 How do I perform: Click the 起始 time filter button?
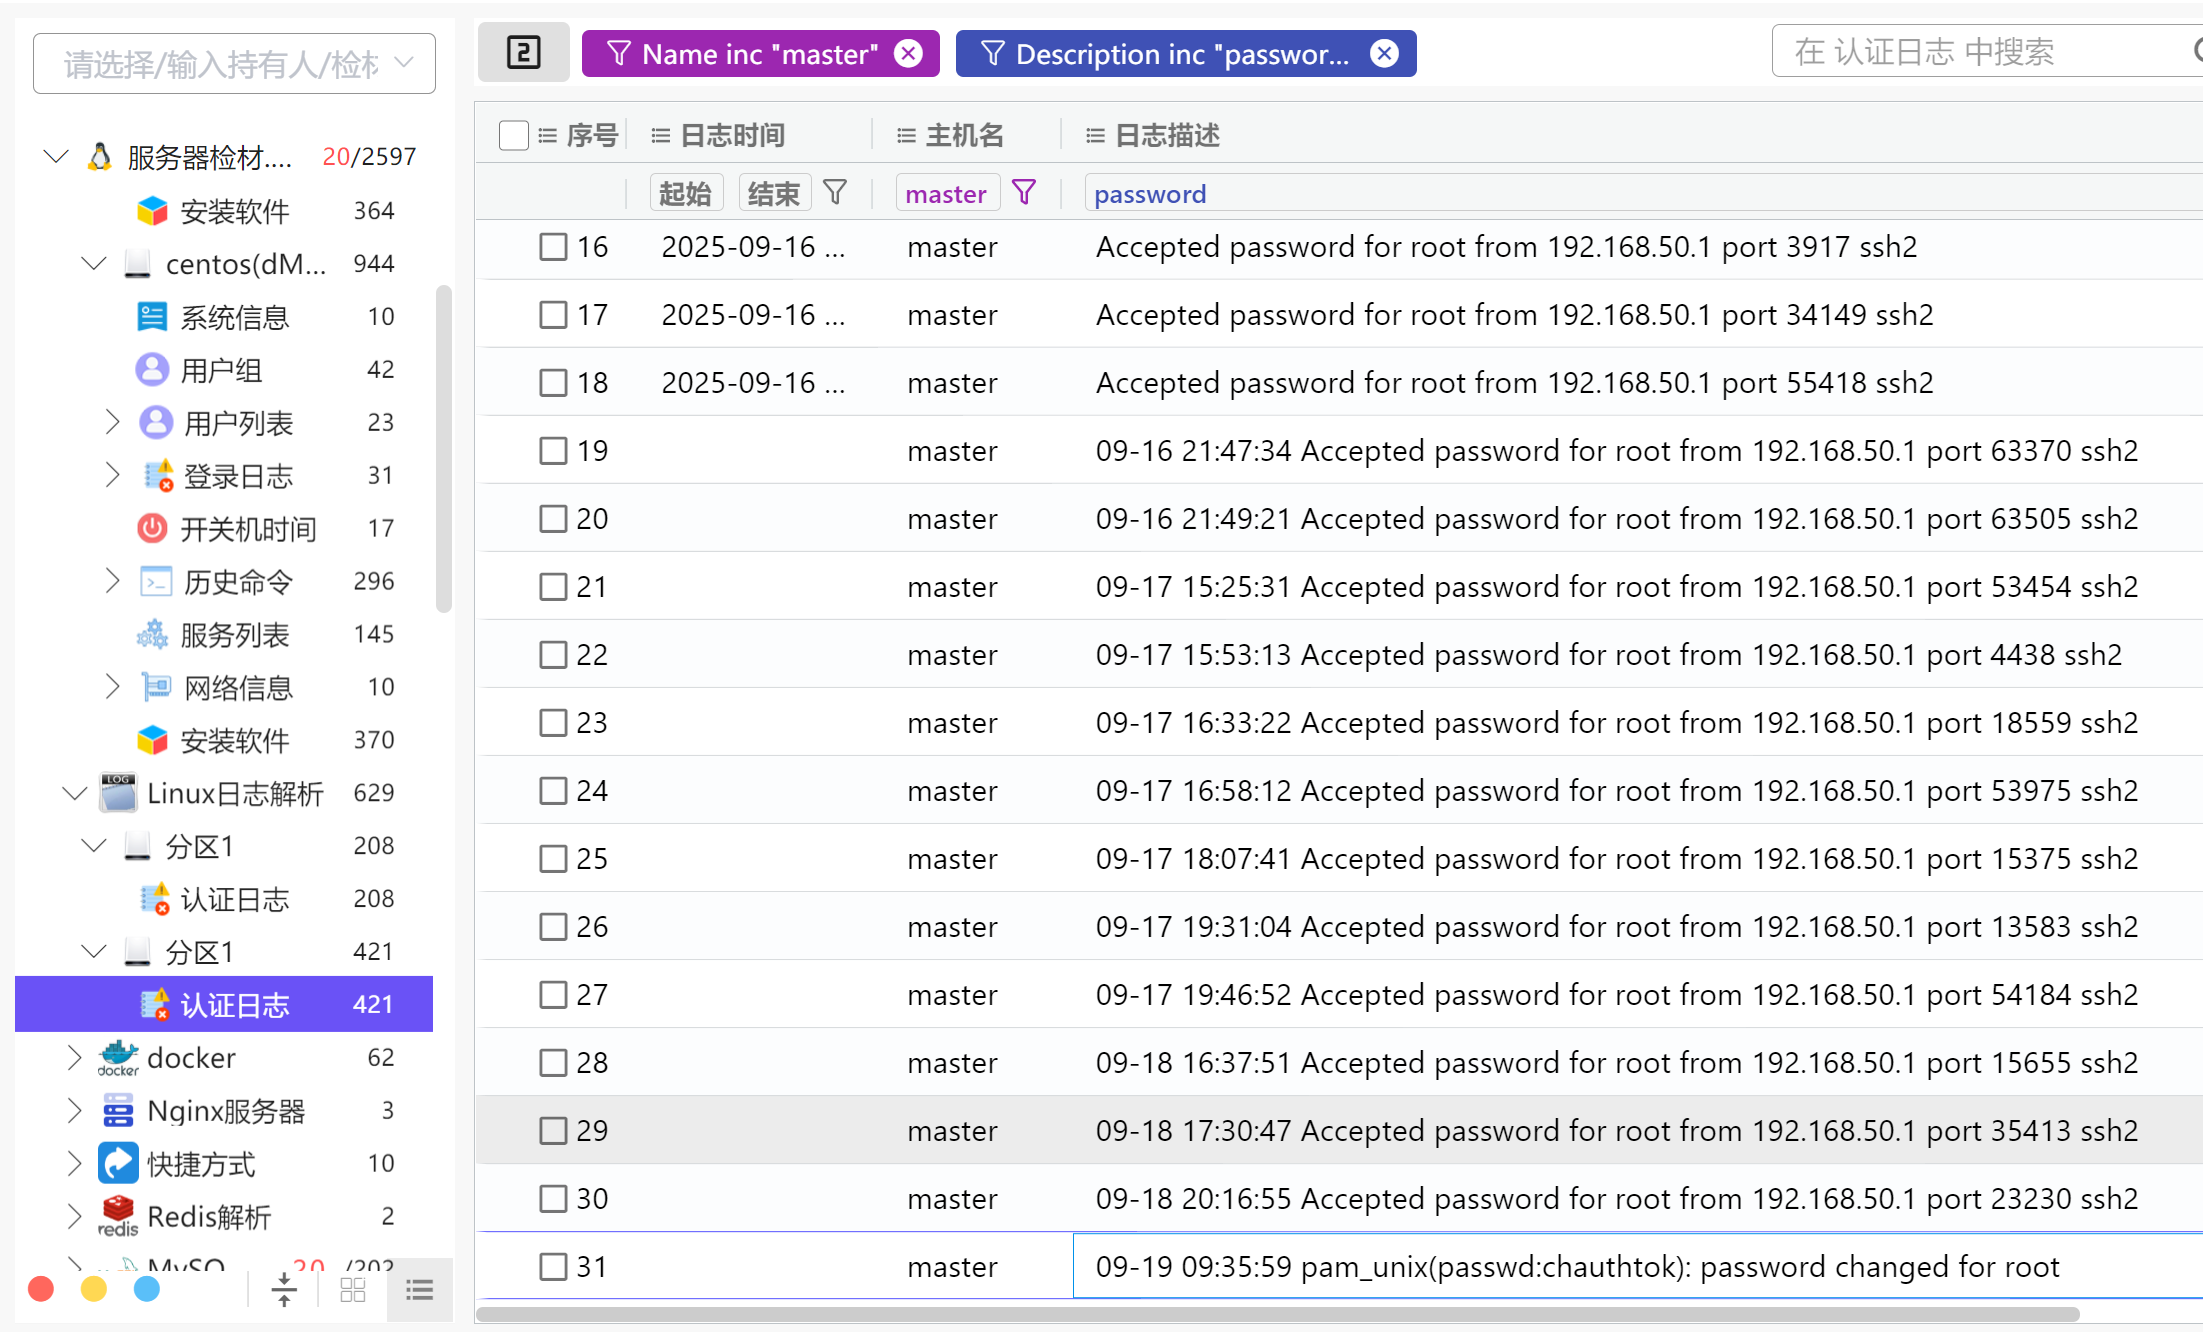click(x=685, y=192)
